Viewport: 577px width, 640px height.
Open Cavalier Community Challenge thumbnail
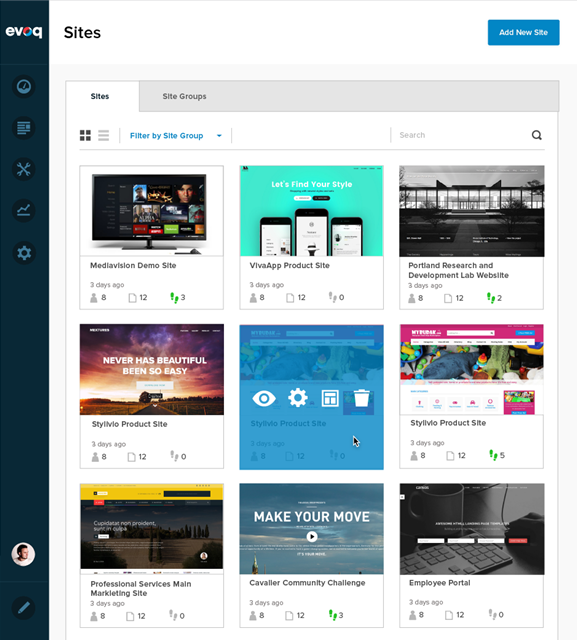(311, 529)
